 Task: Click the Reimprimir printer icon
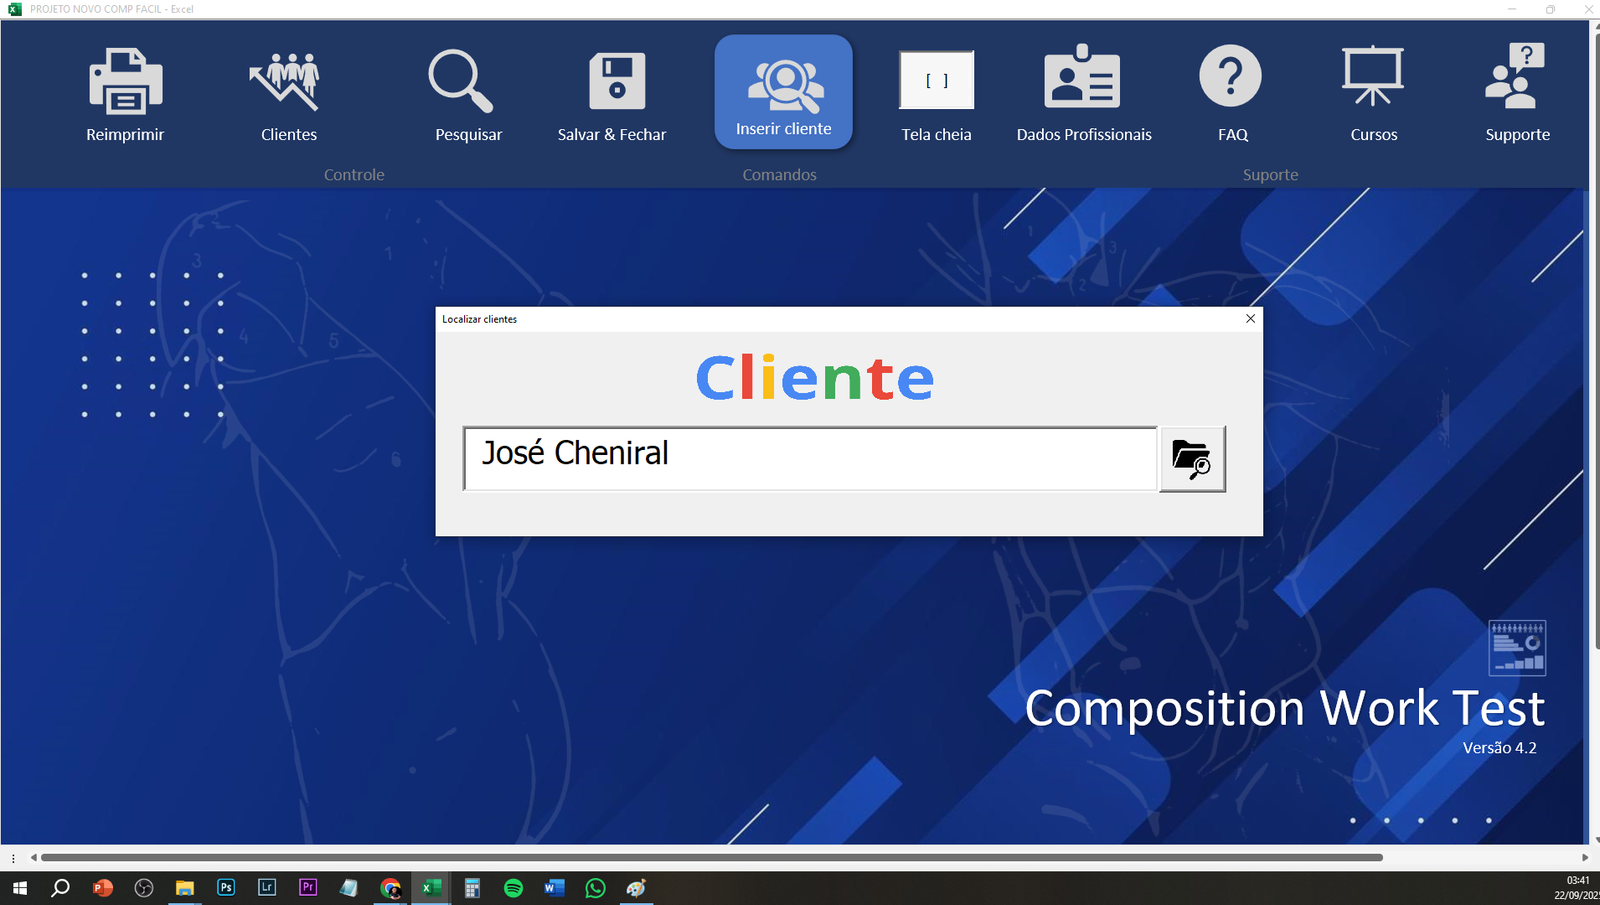coord(125,82)
